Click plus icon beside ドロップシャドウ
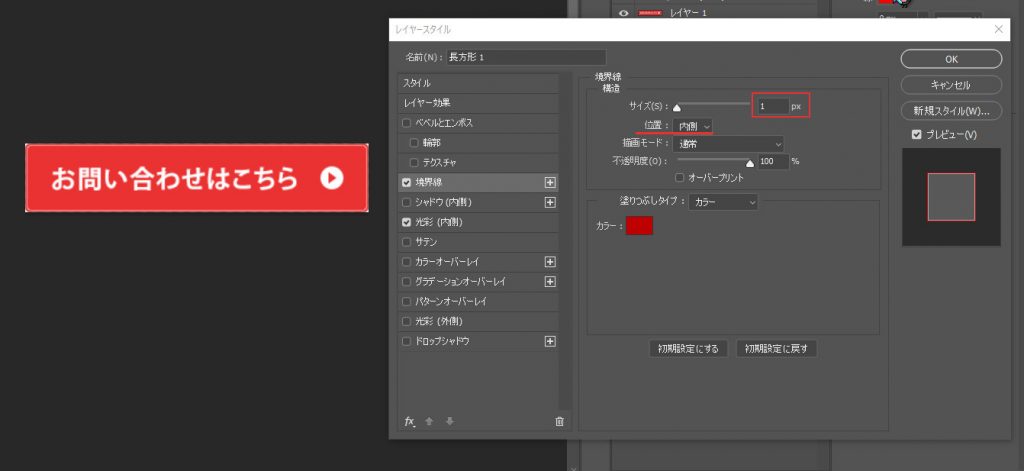This screenshot has width=1024, height=471. point(549,341)
